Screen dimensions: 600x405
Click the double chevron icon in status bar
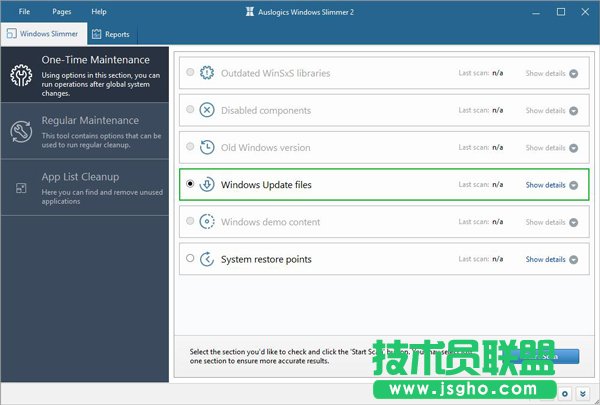pyautogui.click(x=582, y=394)
